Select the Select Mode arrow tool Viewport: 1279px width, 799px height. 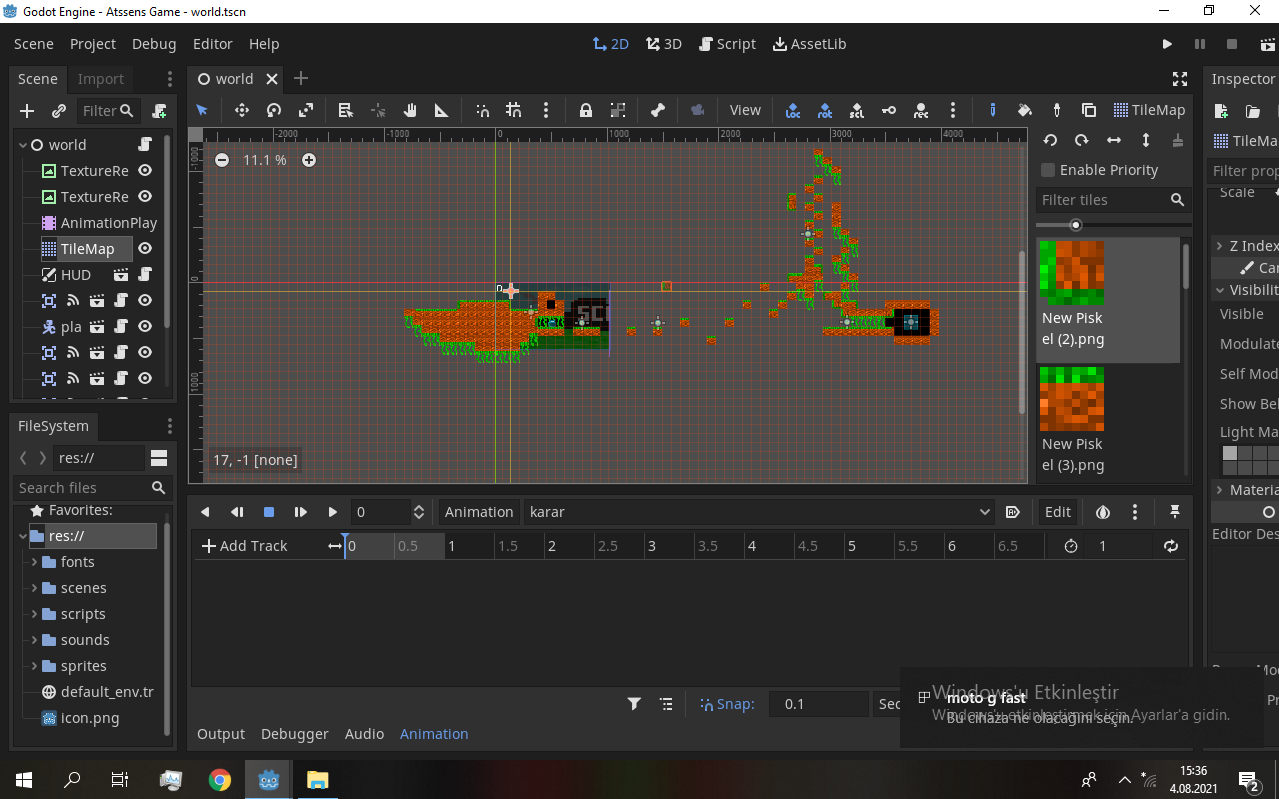tap(202, 110)
